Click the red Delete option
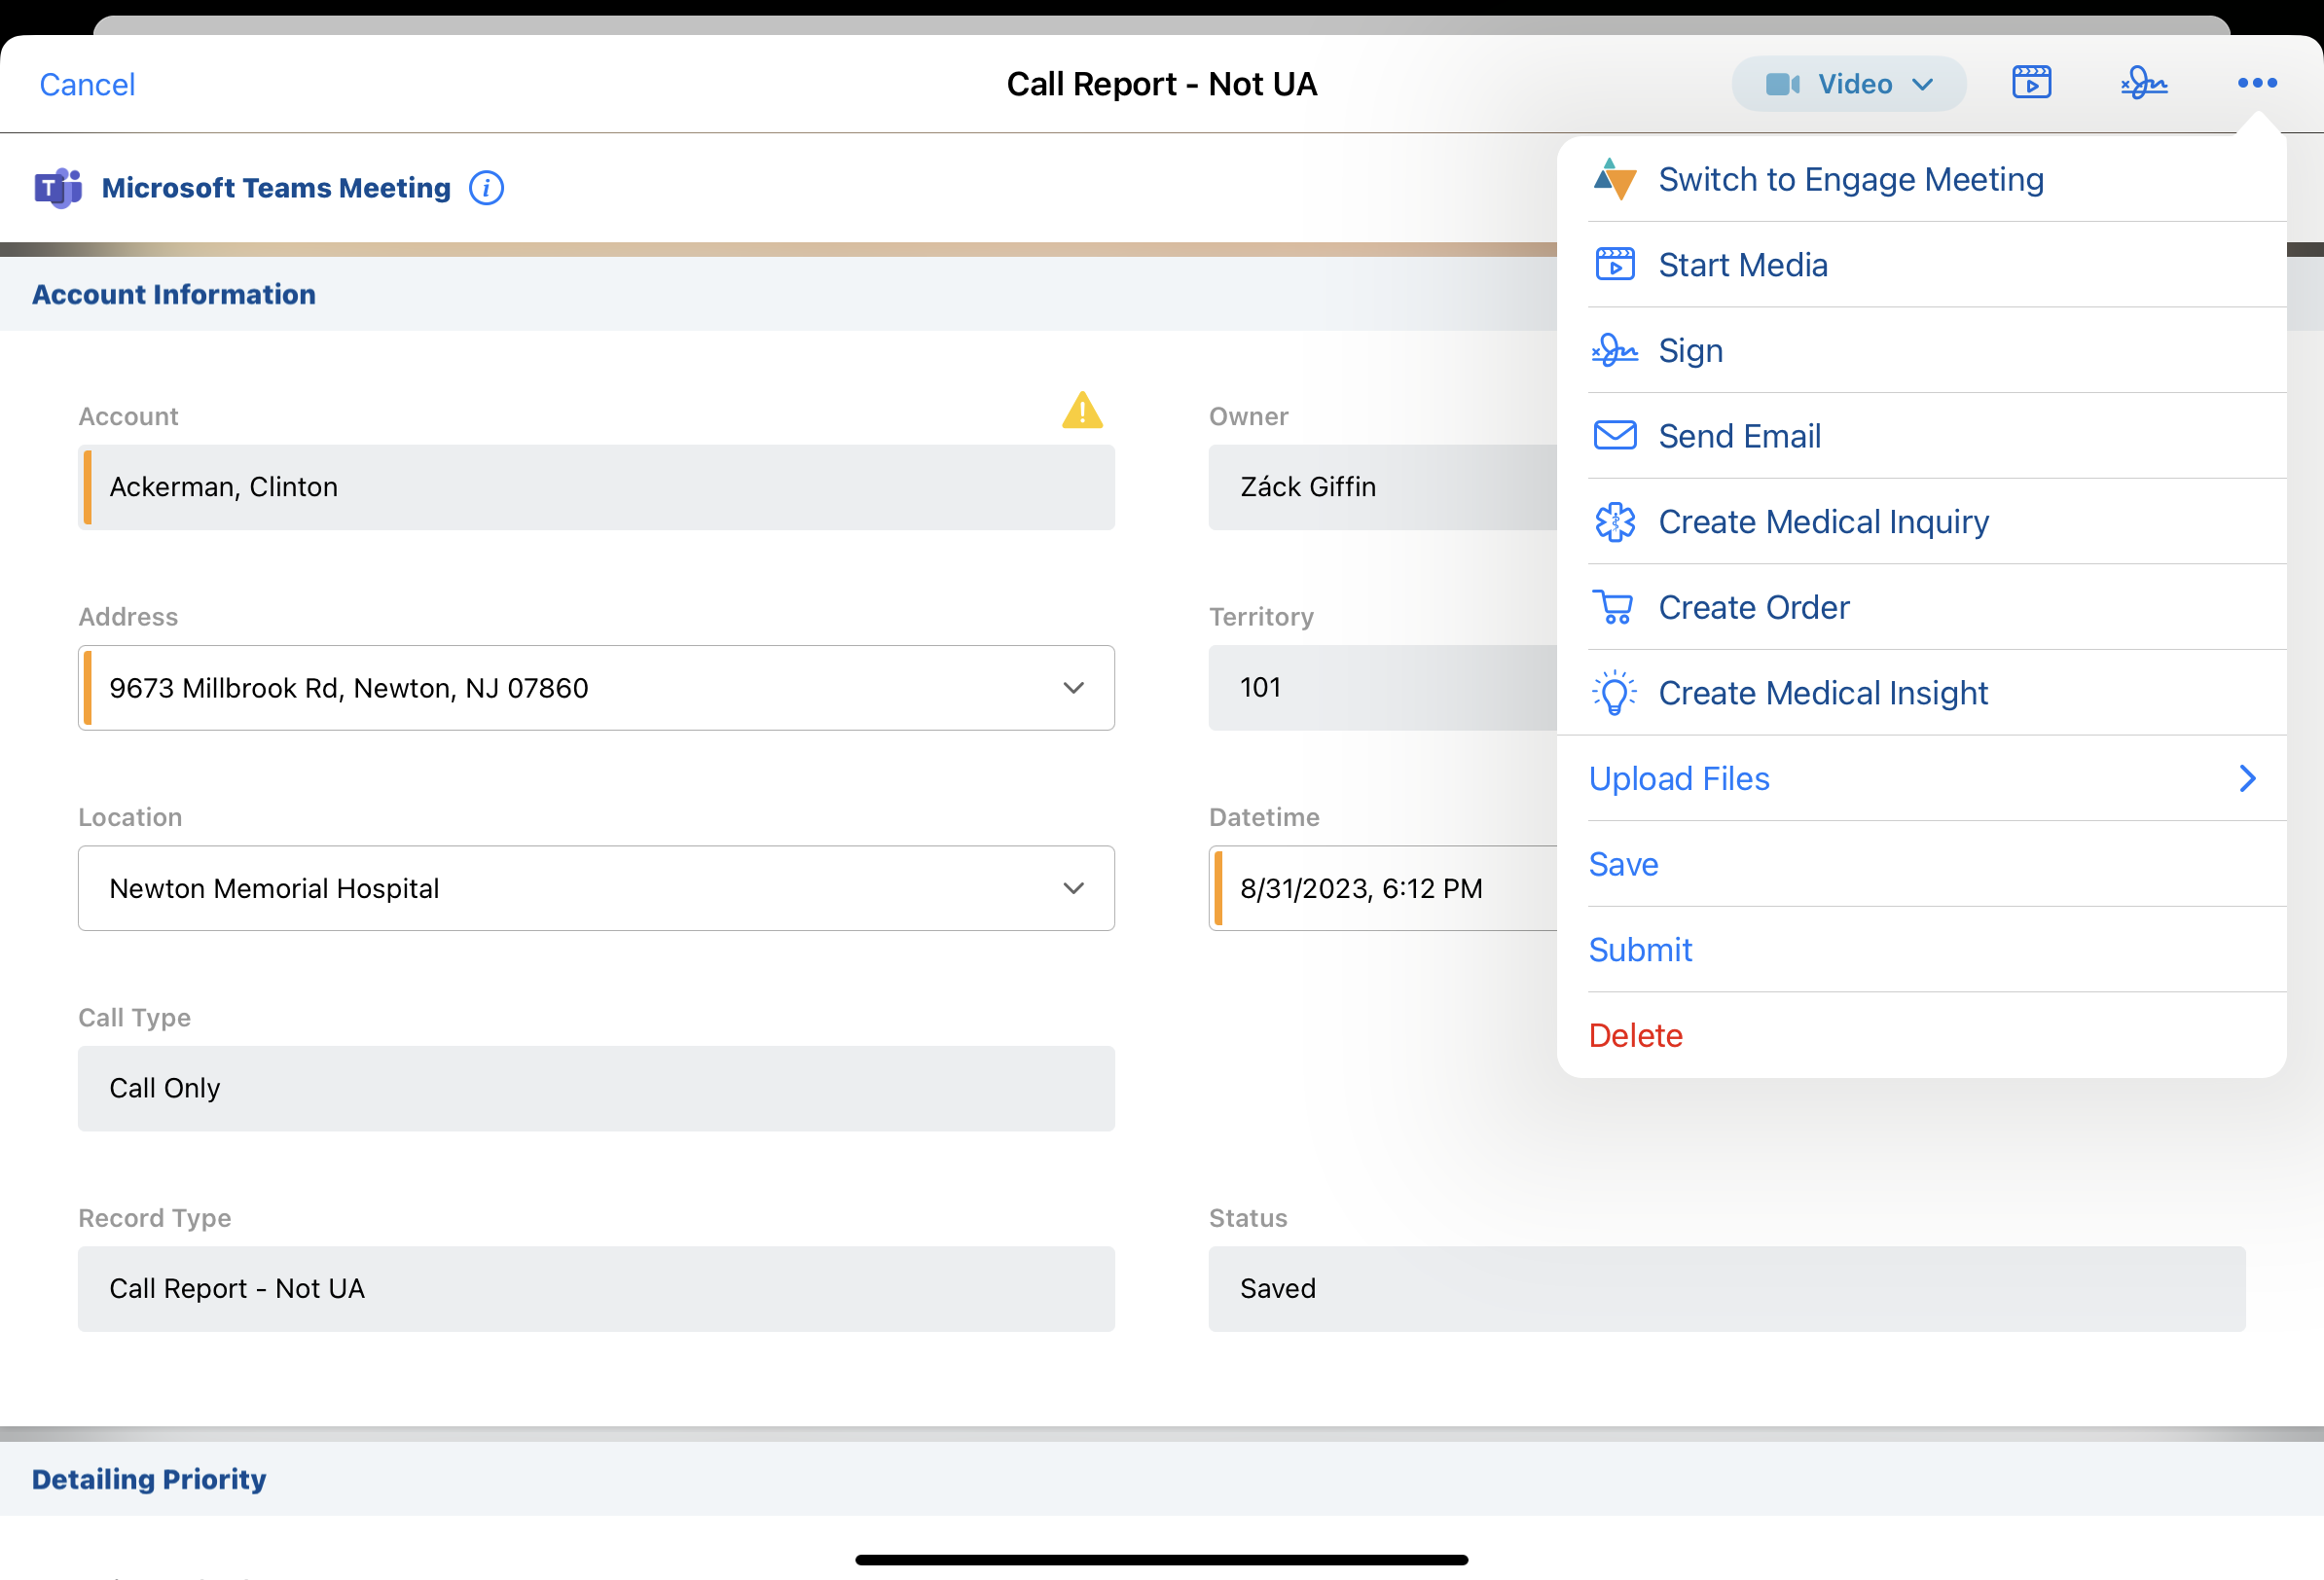The image size is (2324, 1580). (x=1635, y=1036)
